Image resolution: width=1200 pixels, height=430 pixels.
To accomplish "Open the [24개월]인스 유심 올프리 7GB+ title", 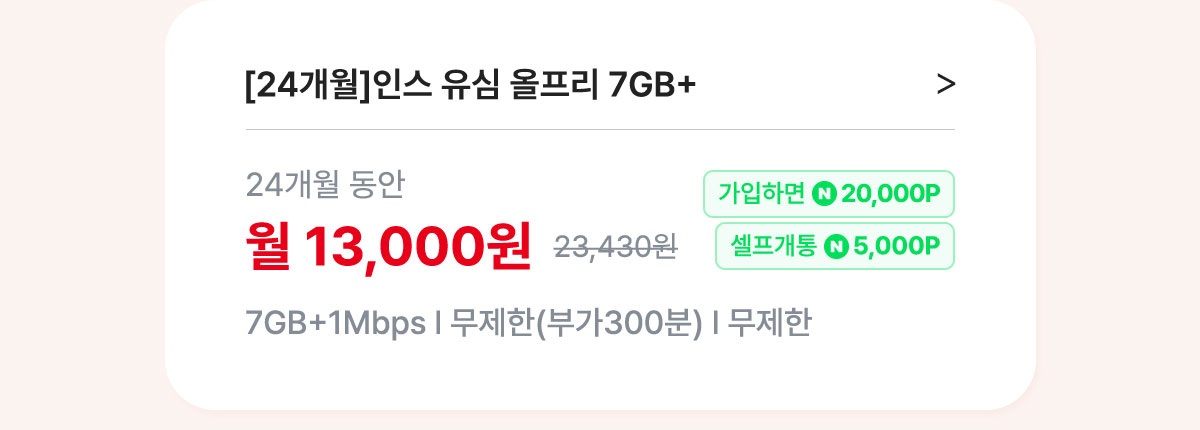I will point(470,87).
